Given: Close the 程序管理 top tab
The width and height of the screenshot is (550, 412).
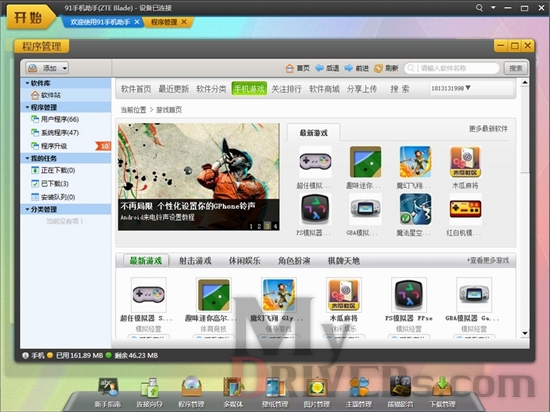Looking at the screenshot, I should click(184, 22).
